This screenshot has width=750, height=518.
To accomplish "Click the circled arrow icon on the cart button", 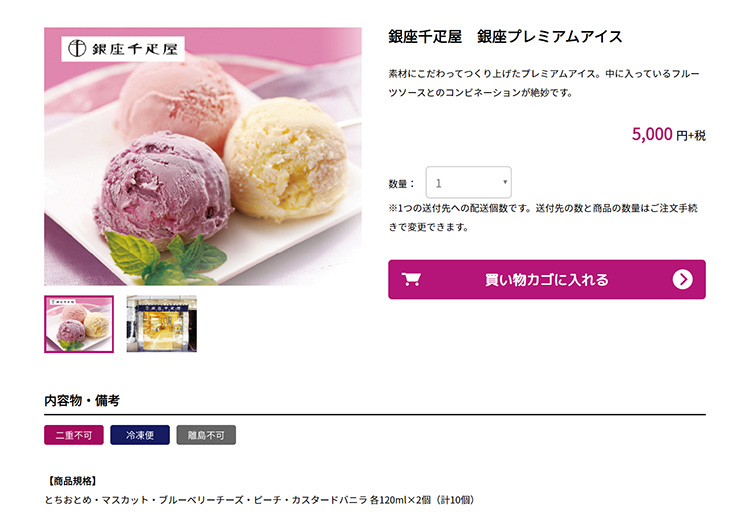I will pyautogui.click(x=683, y=279).
